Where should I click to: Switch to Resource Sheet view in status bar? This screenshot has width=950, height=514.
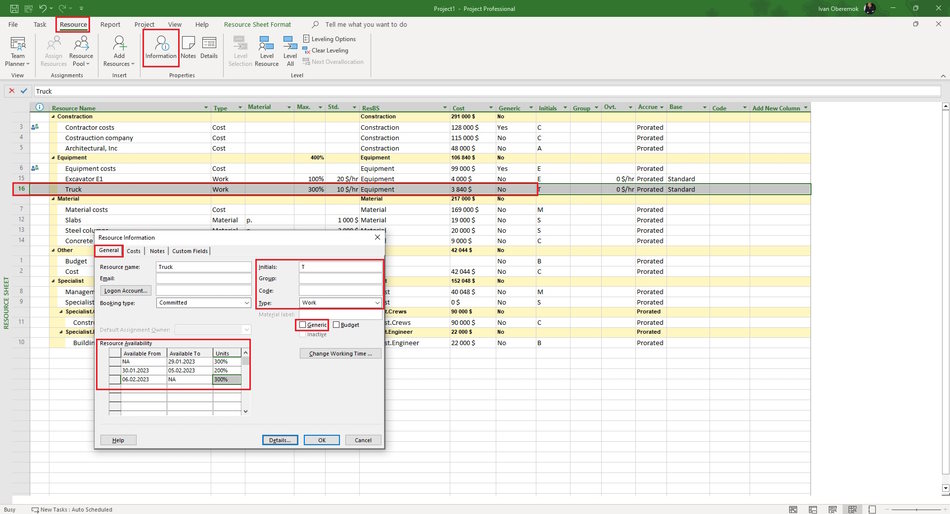click(852, 509)
